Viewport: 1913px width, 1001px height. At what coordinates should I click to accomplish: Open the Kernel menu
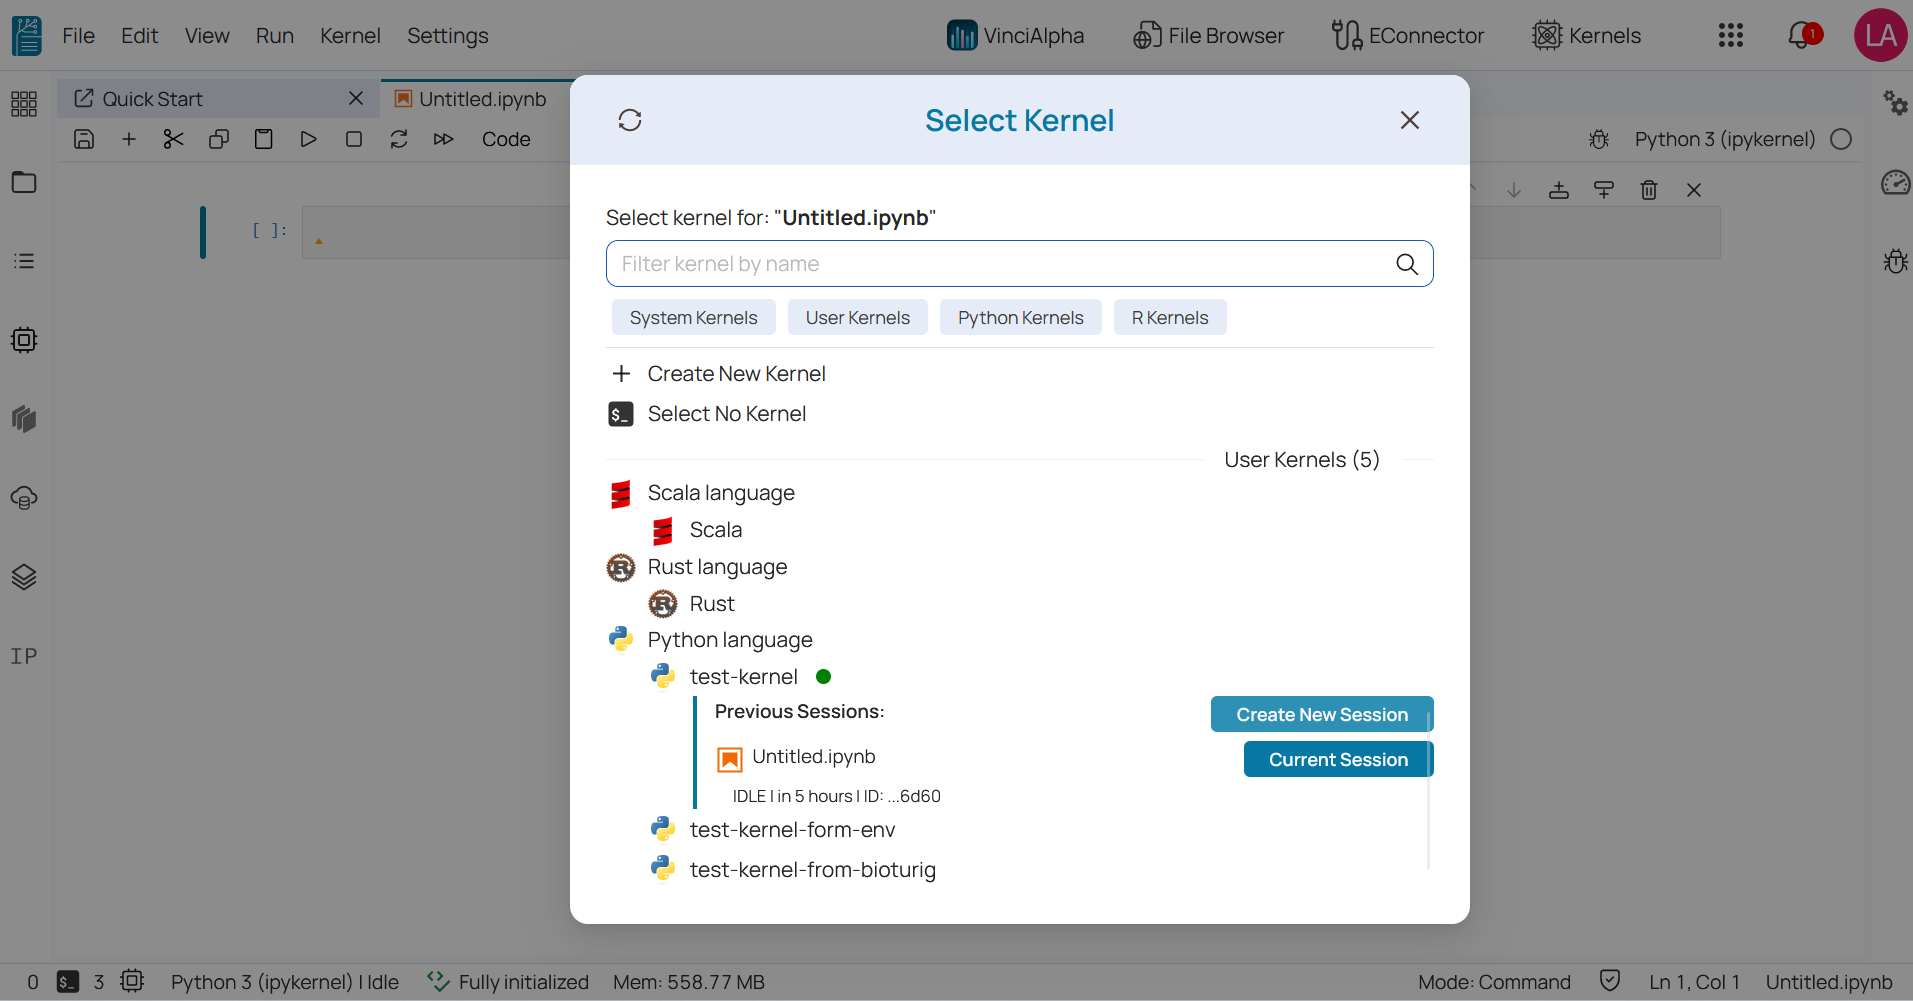point(350,36)
